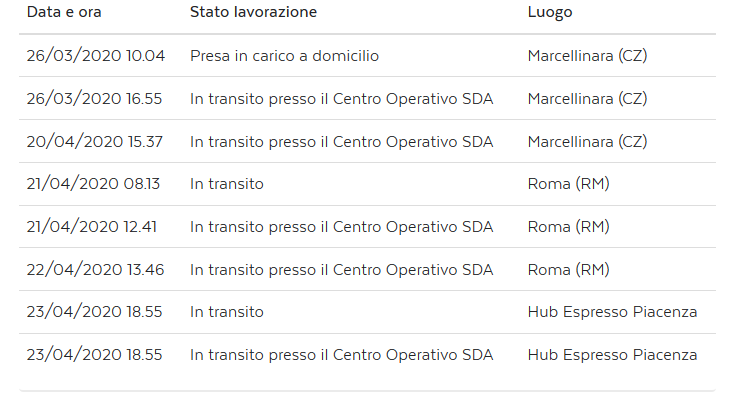Click "Roma (RM)" in the 21/04/2020 08.13 row
The width and height of the screenshot is (732, 401).
click(x=568, y=184)
